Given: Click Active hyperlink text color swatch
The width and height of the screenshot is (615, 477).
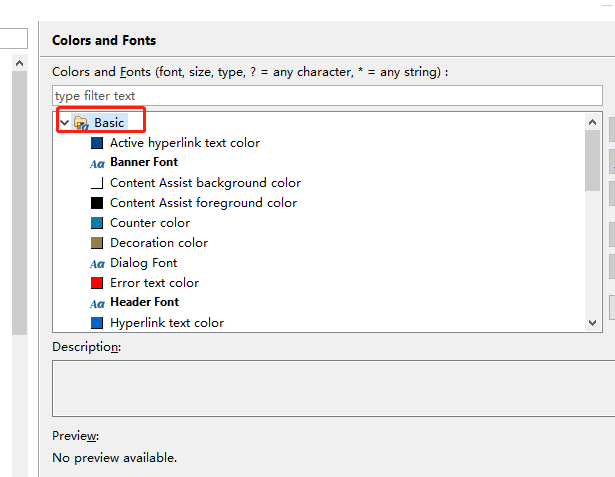Looking at the screenshot, I should [97, 143].
